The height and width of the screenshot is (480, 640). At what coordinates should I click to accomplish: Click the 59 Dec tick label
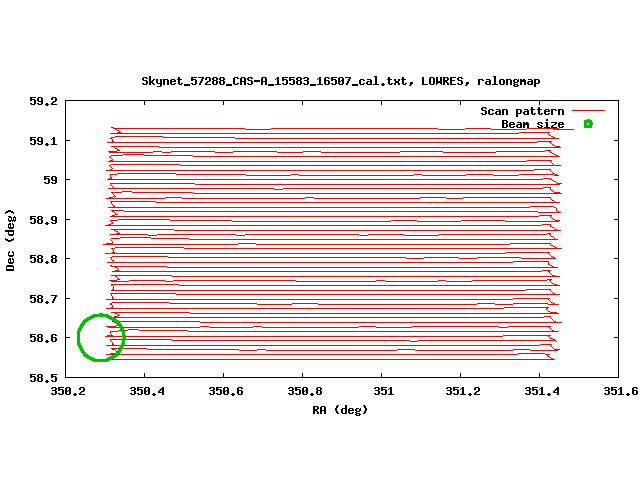(x=51, y=180)
